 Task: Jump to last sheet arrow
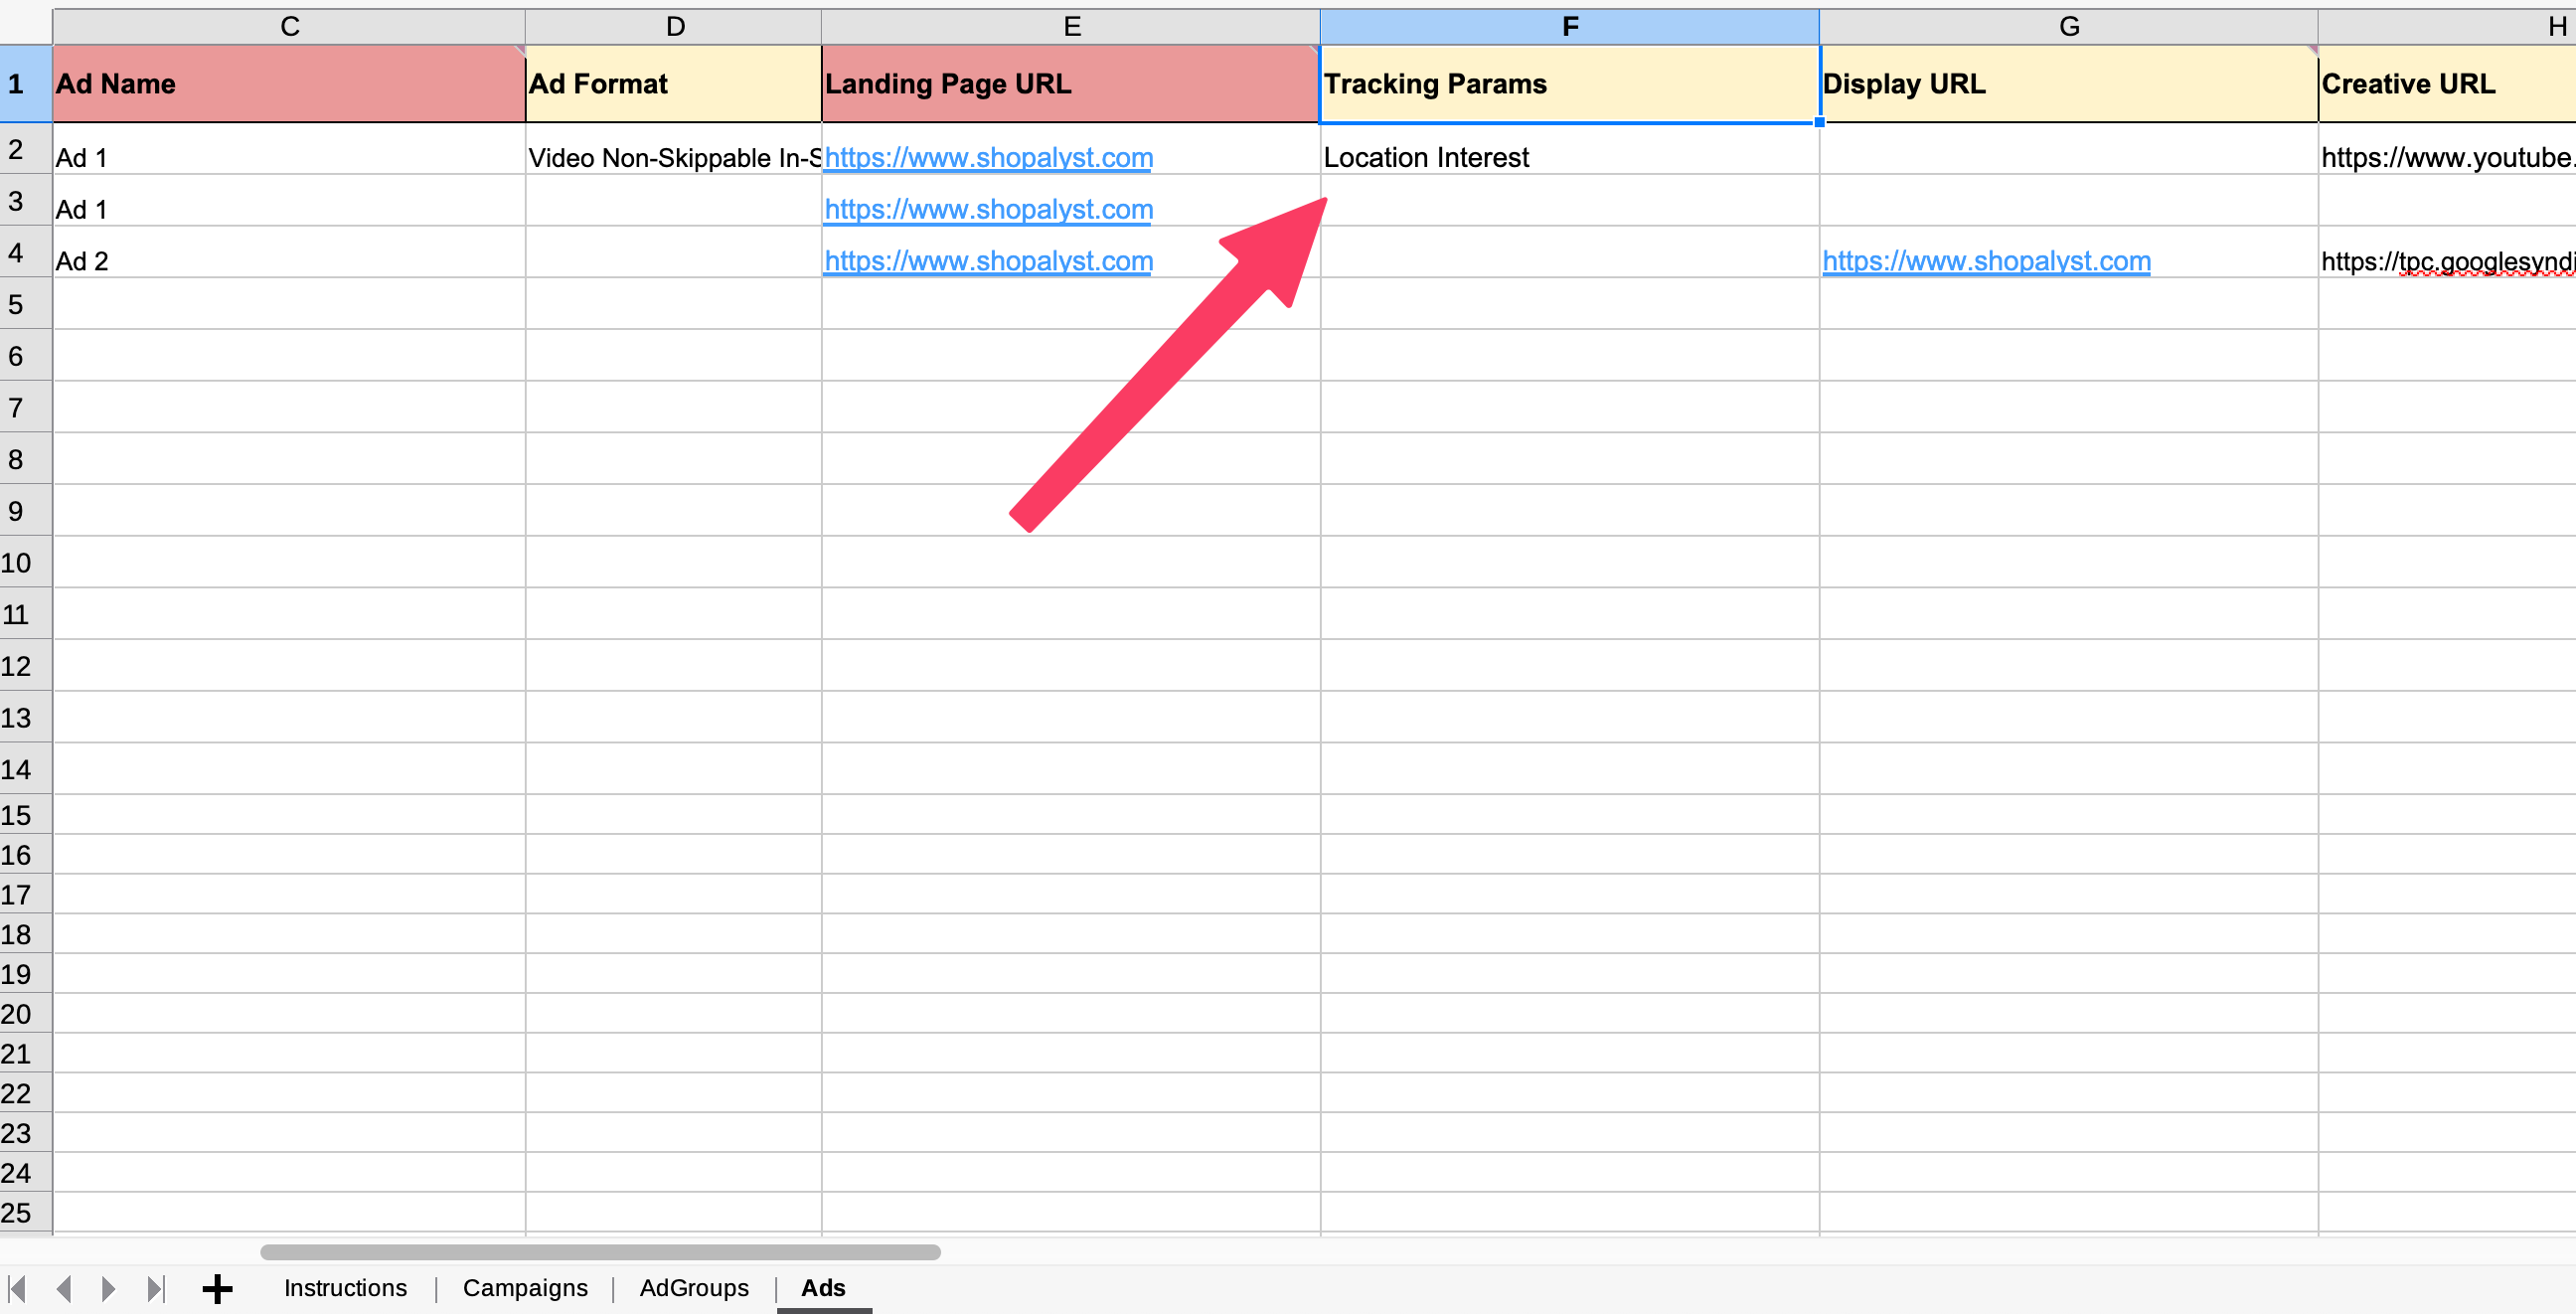(x=155, y=1288)
